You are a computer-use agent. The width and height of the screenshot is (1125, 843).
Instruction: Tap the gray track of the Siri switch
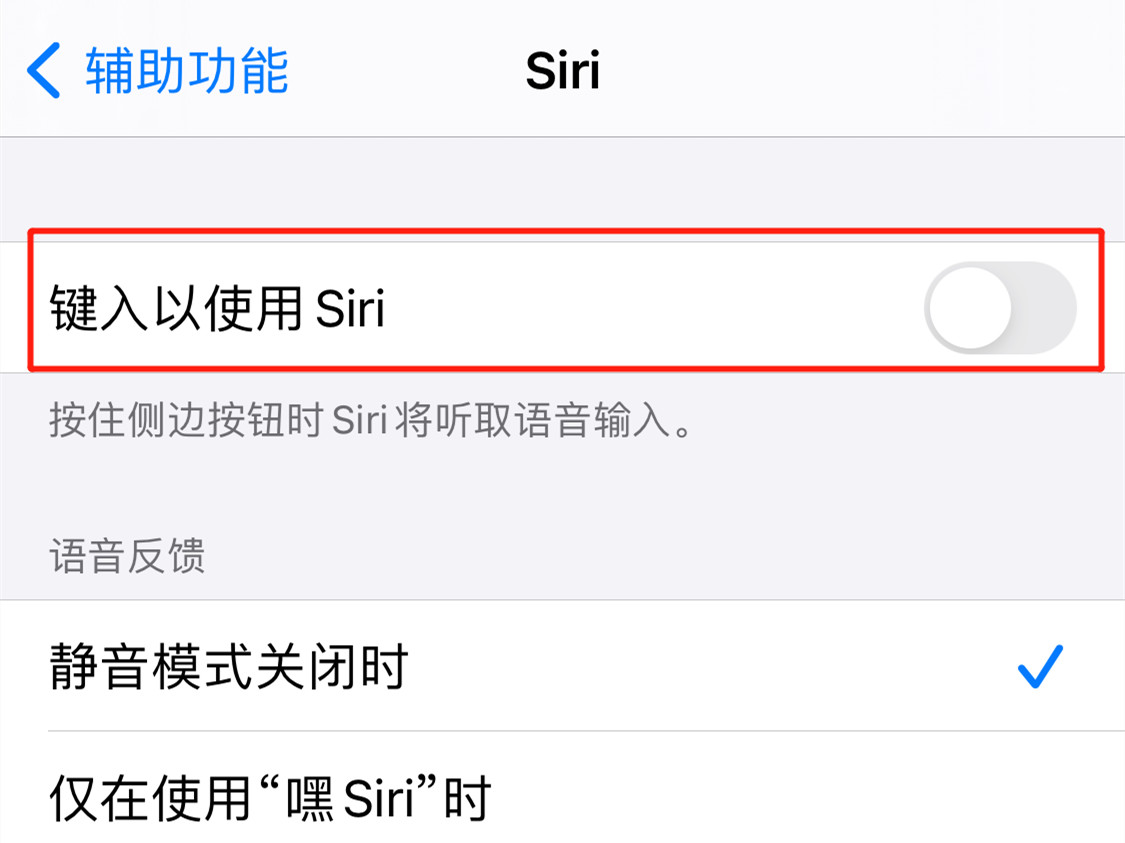pyautogui.click(x=1045, y=308)
